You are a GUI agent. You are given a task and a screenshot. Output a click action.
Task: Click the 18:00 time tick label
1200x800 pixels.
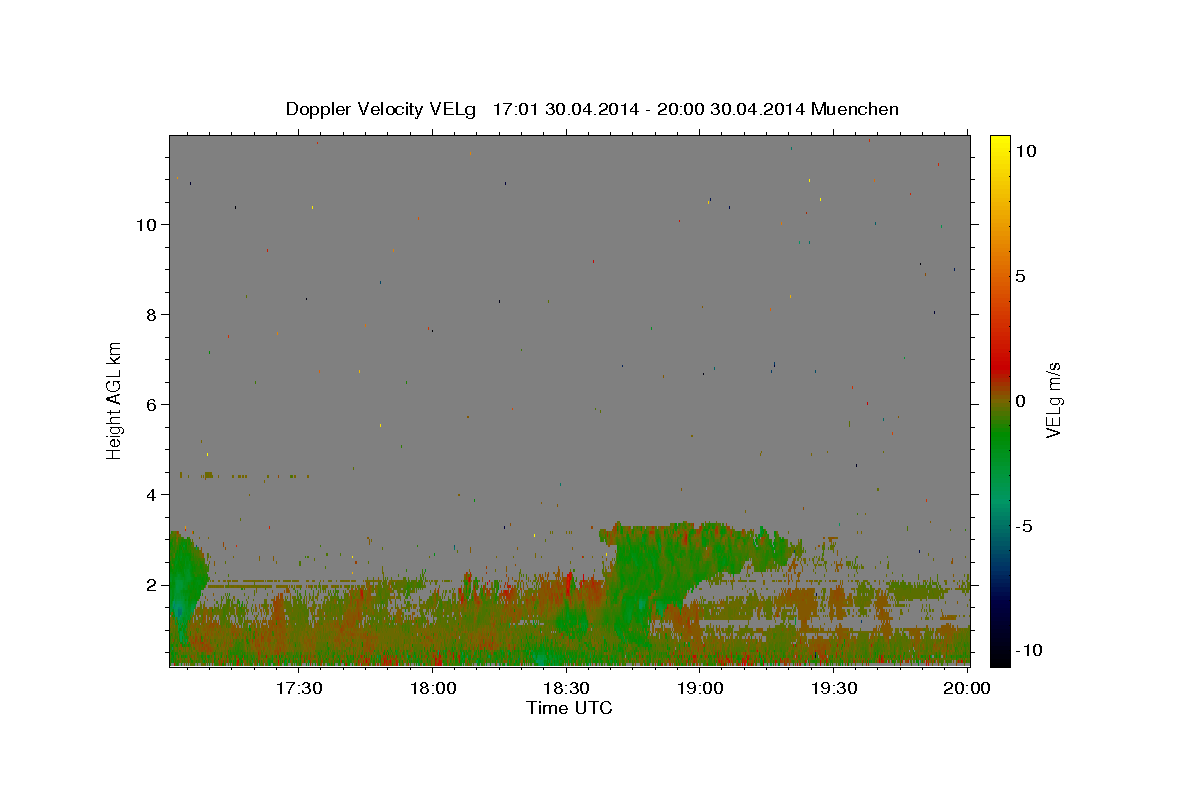[x=434, y=688]
